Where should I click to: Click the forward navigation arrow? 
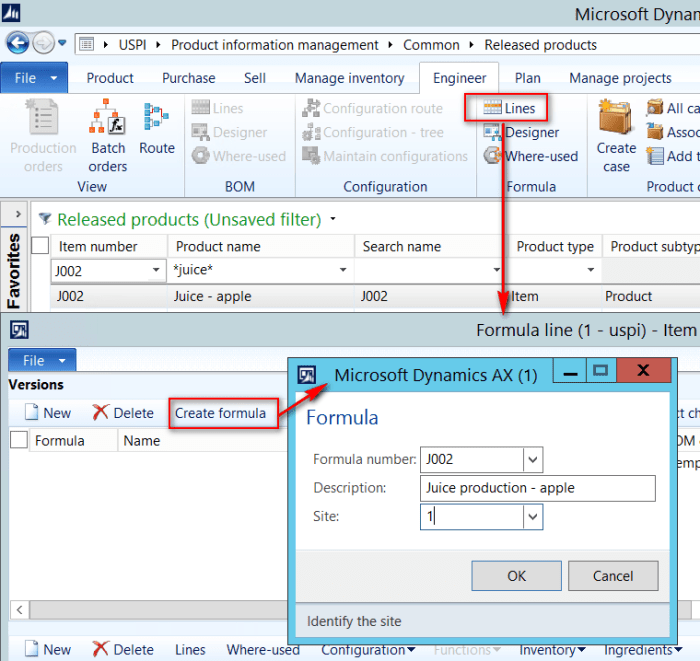point(44,43)
